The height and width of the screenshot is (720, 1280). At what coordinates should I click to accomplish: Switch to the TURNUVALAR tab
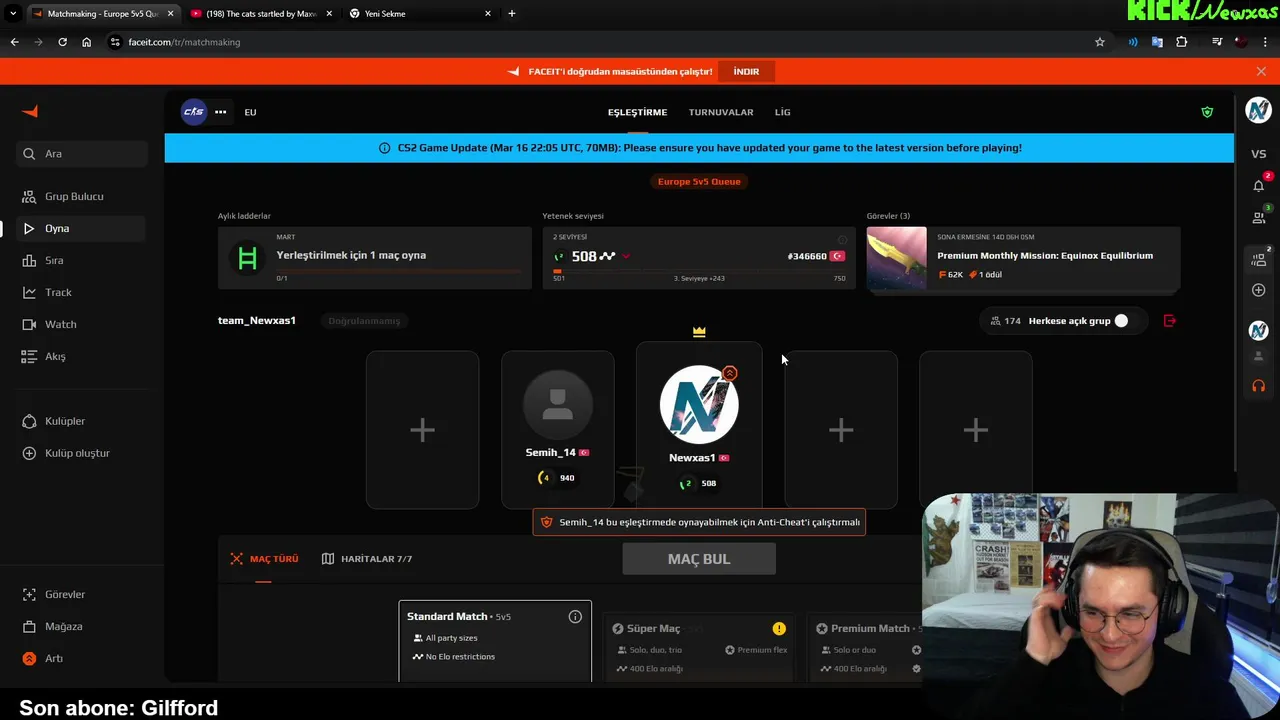pos(721,112)
